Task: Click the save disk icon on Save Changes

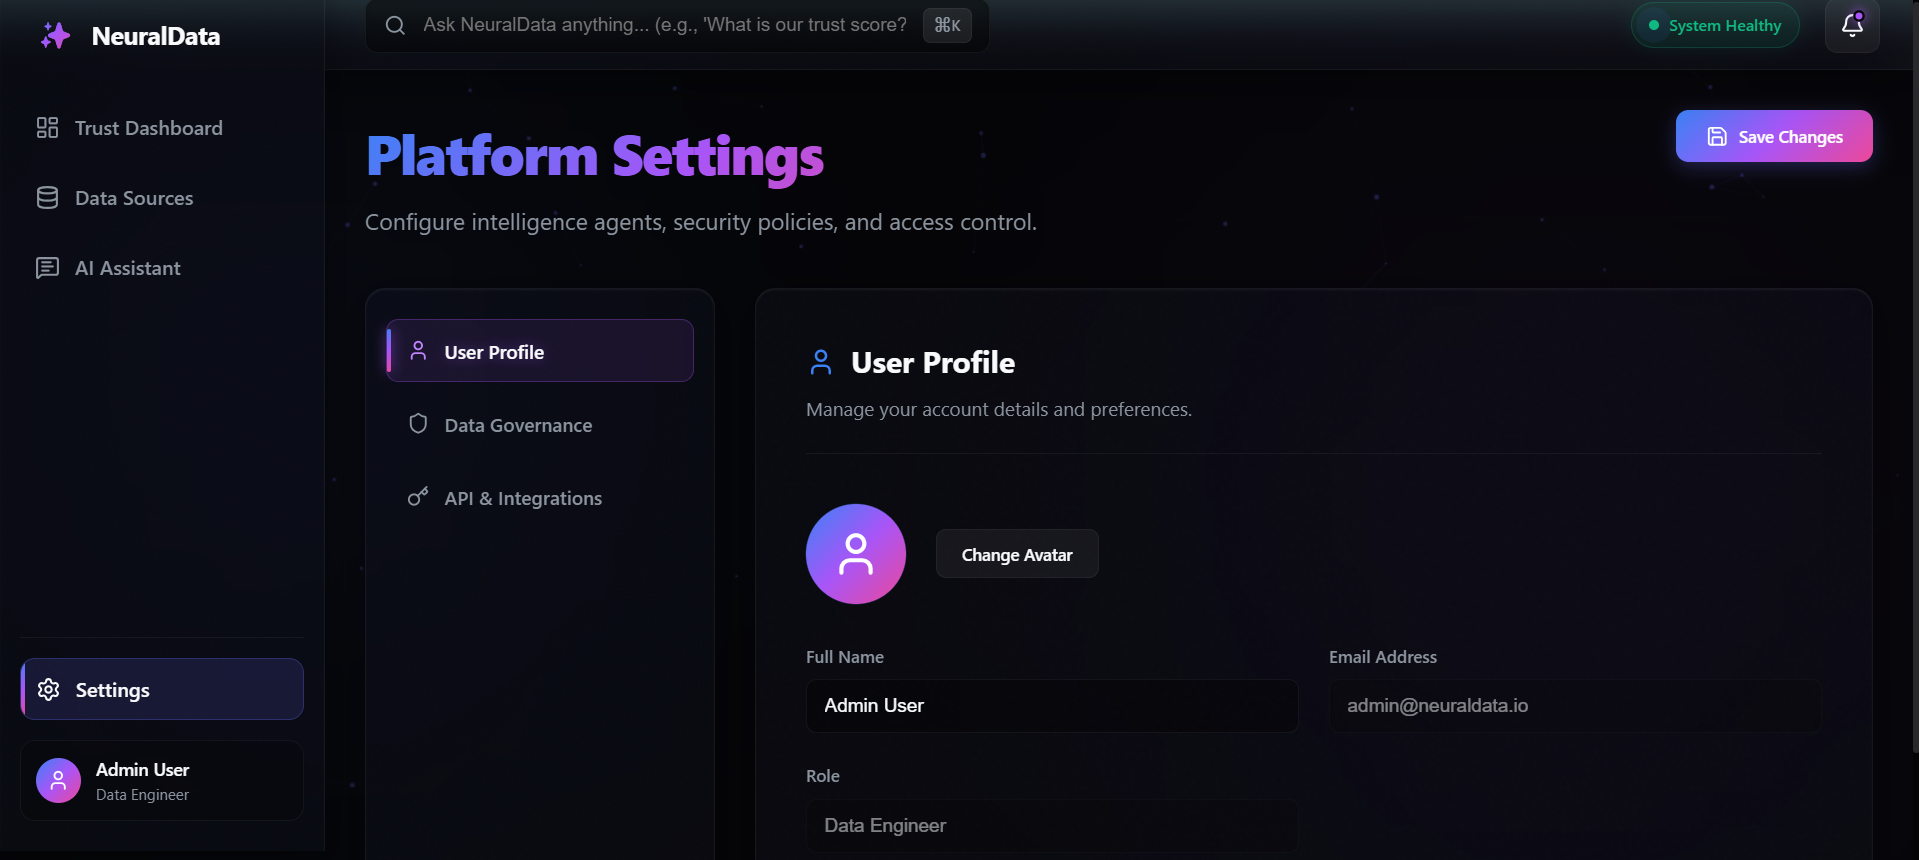Action: tap(1716, 136)
